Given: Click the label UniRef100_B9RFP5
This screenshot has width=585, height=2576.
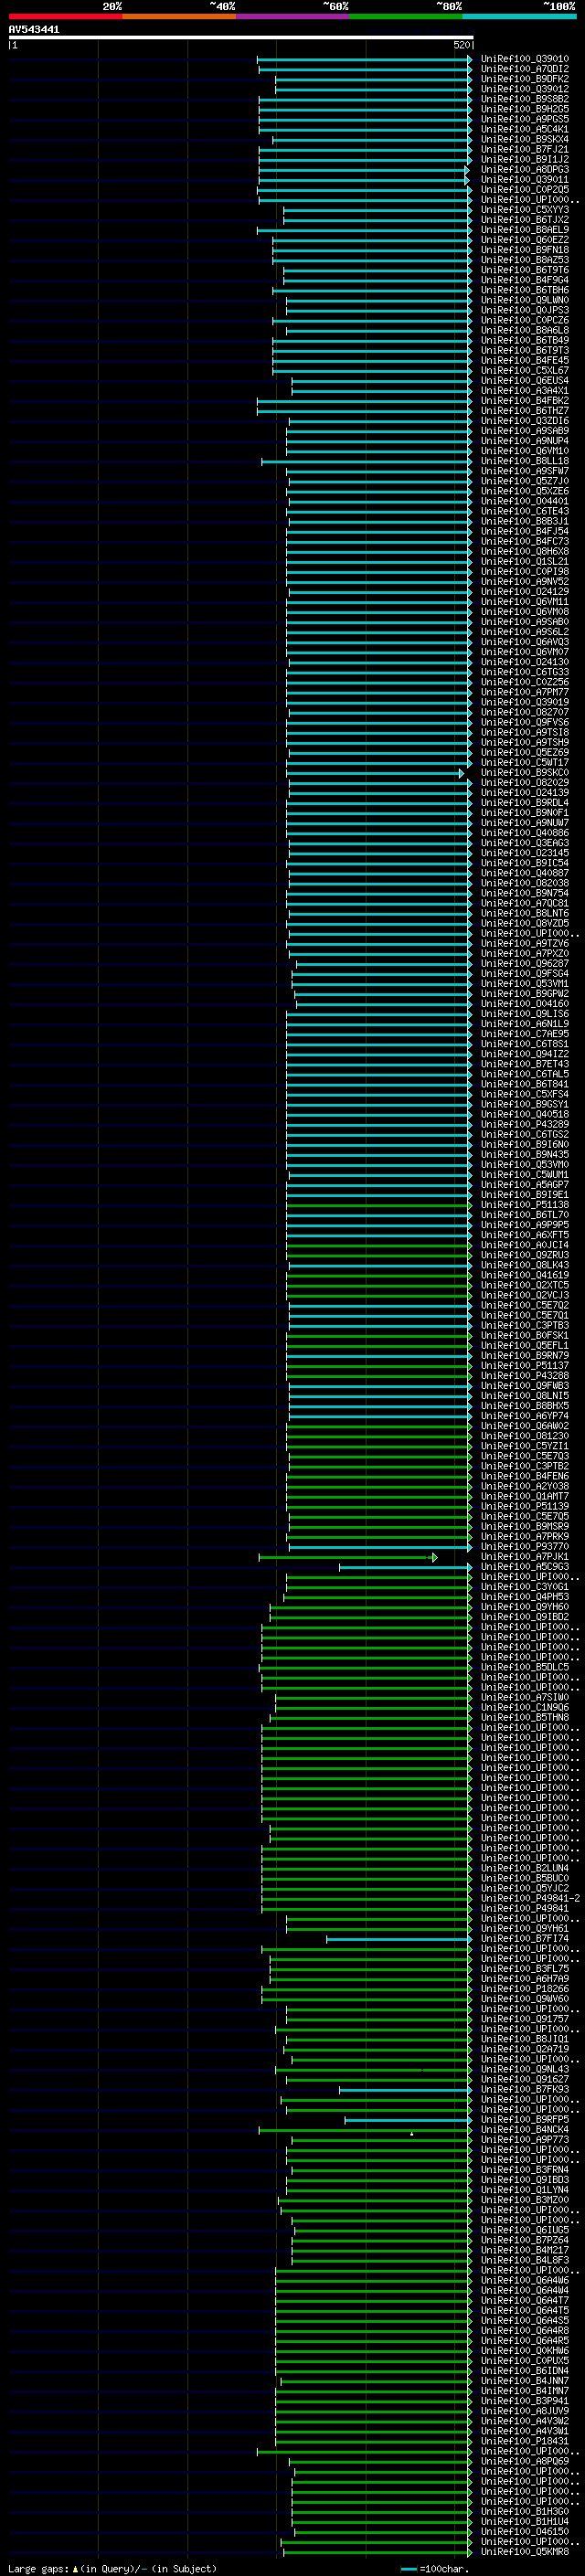Looking at the screenshot, I should pos(525,2119).
